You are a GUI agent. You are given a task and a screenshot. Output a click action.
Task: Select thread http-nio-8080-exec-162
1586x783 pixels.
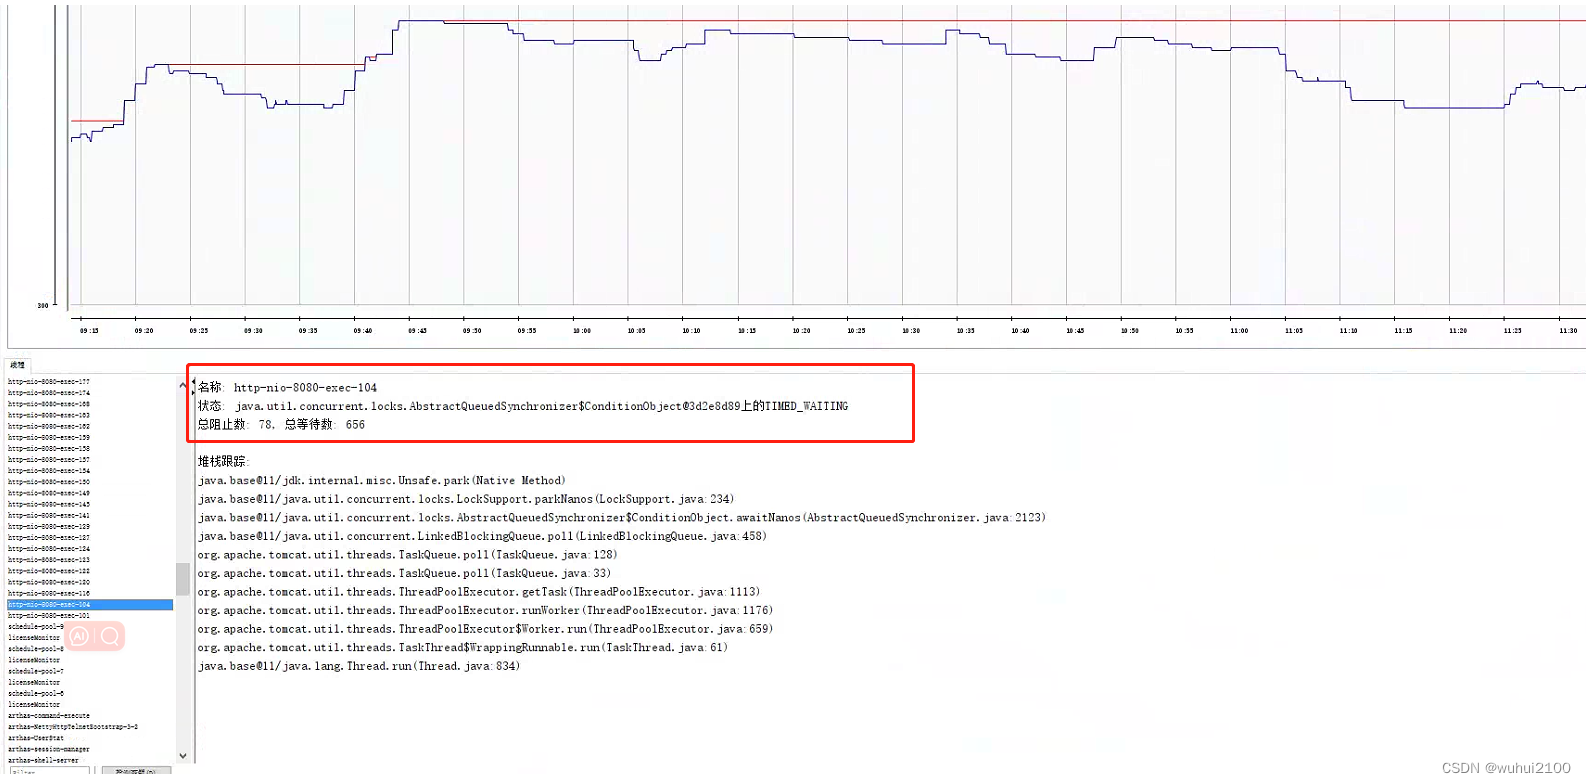(x=49, y=426)
